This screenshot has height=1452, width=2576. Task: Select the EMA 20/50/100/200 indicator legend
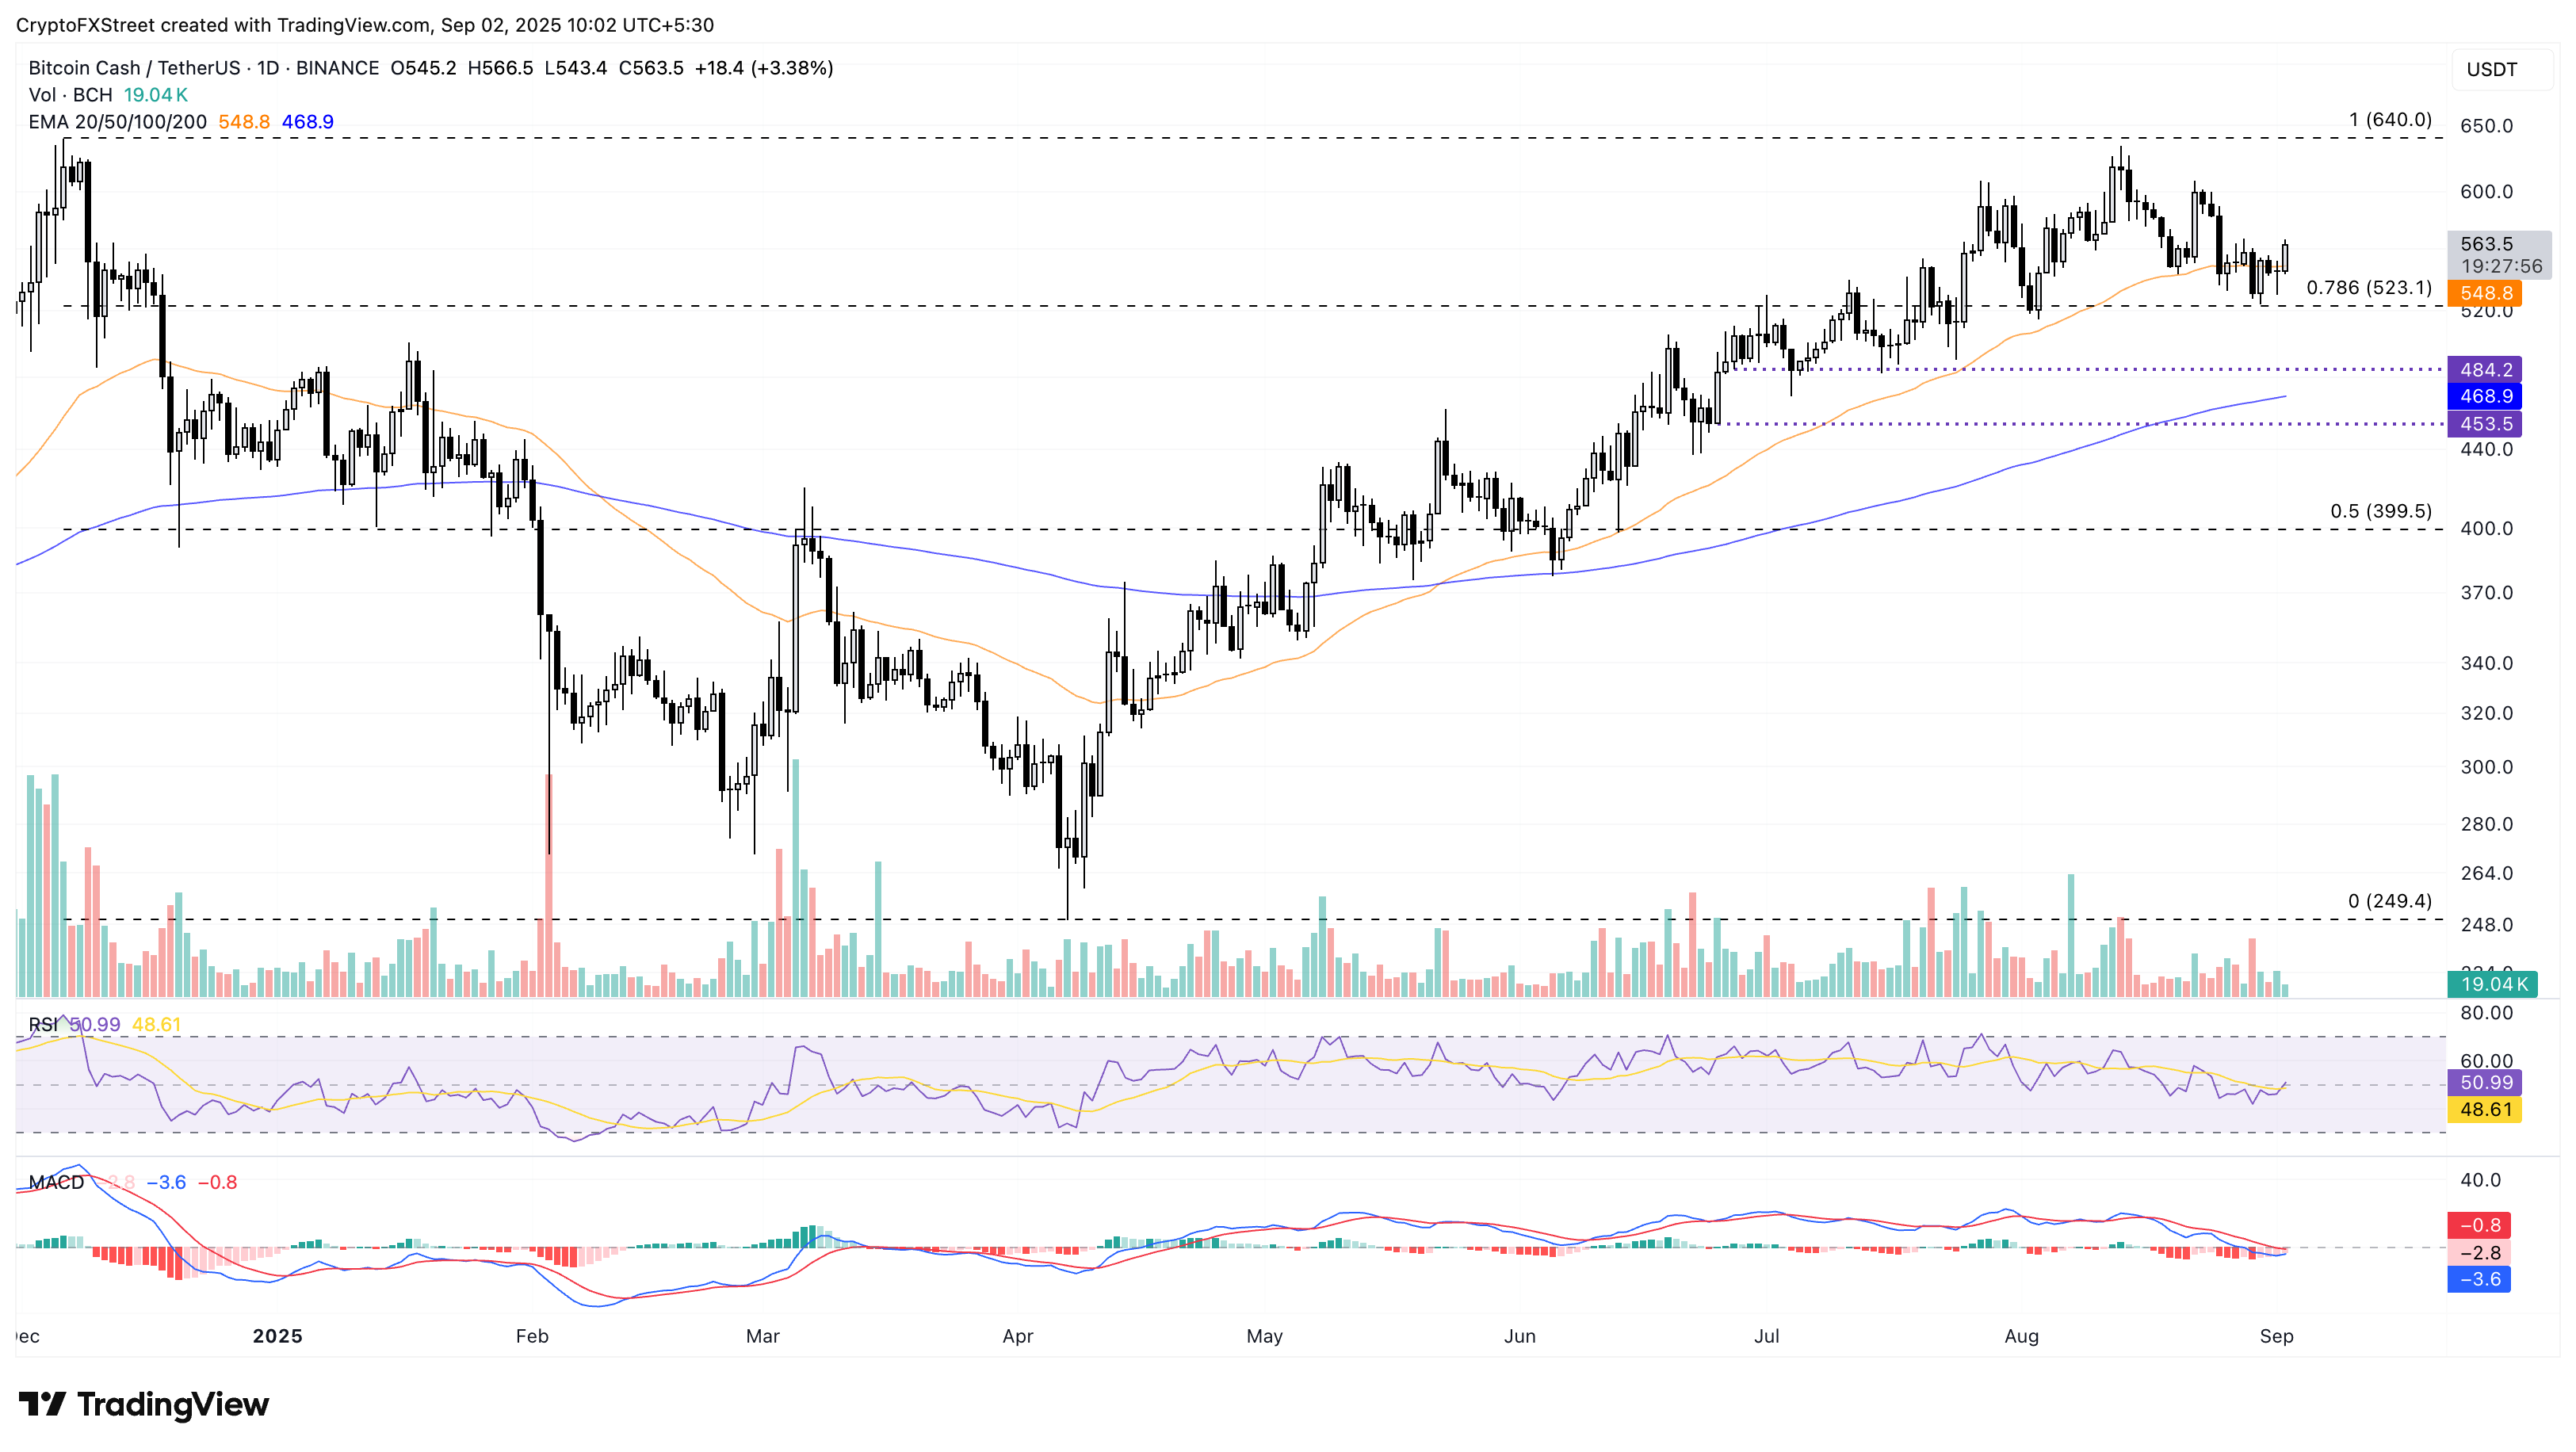tap(117, 122)
